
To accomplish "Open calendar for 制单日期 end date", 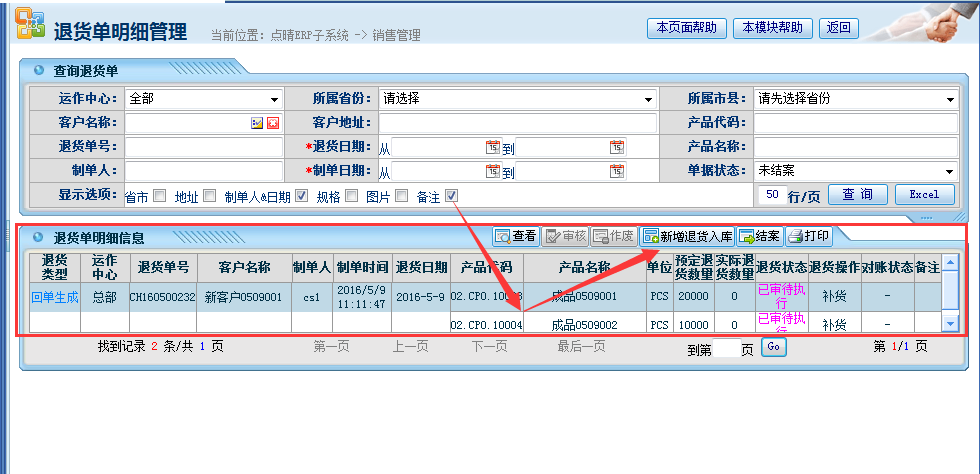I will point(616,171).
